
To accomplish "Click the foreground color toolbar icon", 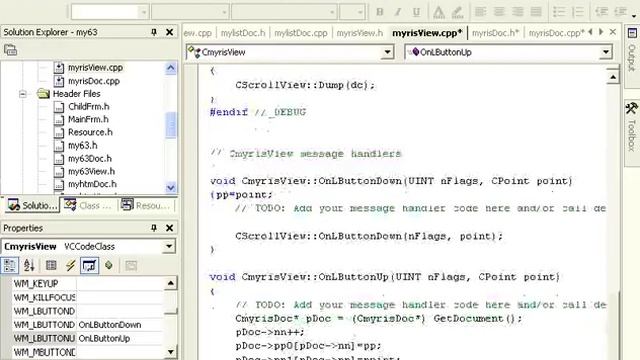I will 439,12.
